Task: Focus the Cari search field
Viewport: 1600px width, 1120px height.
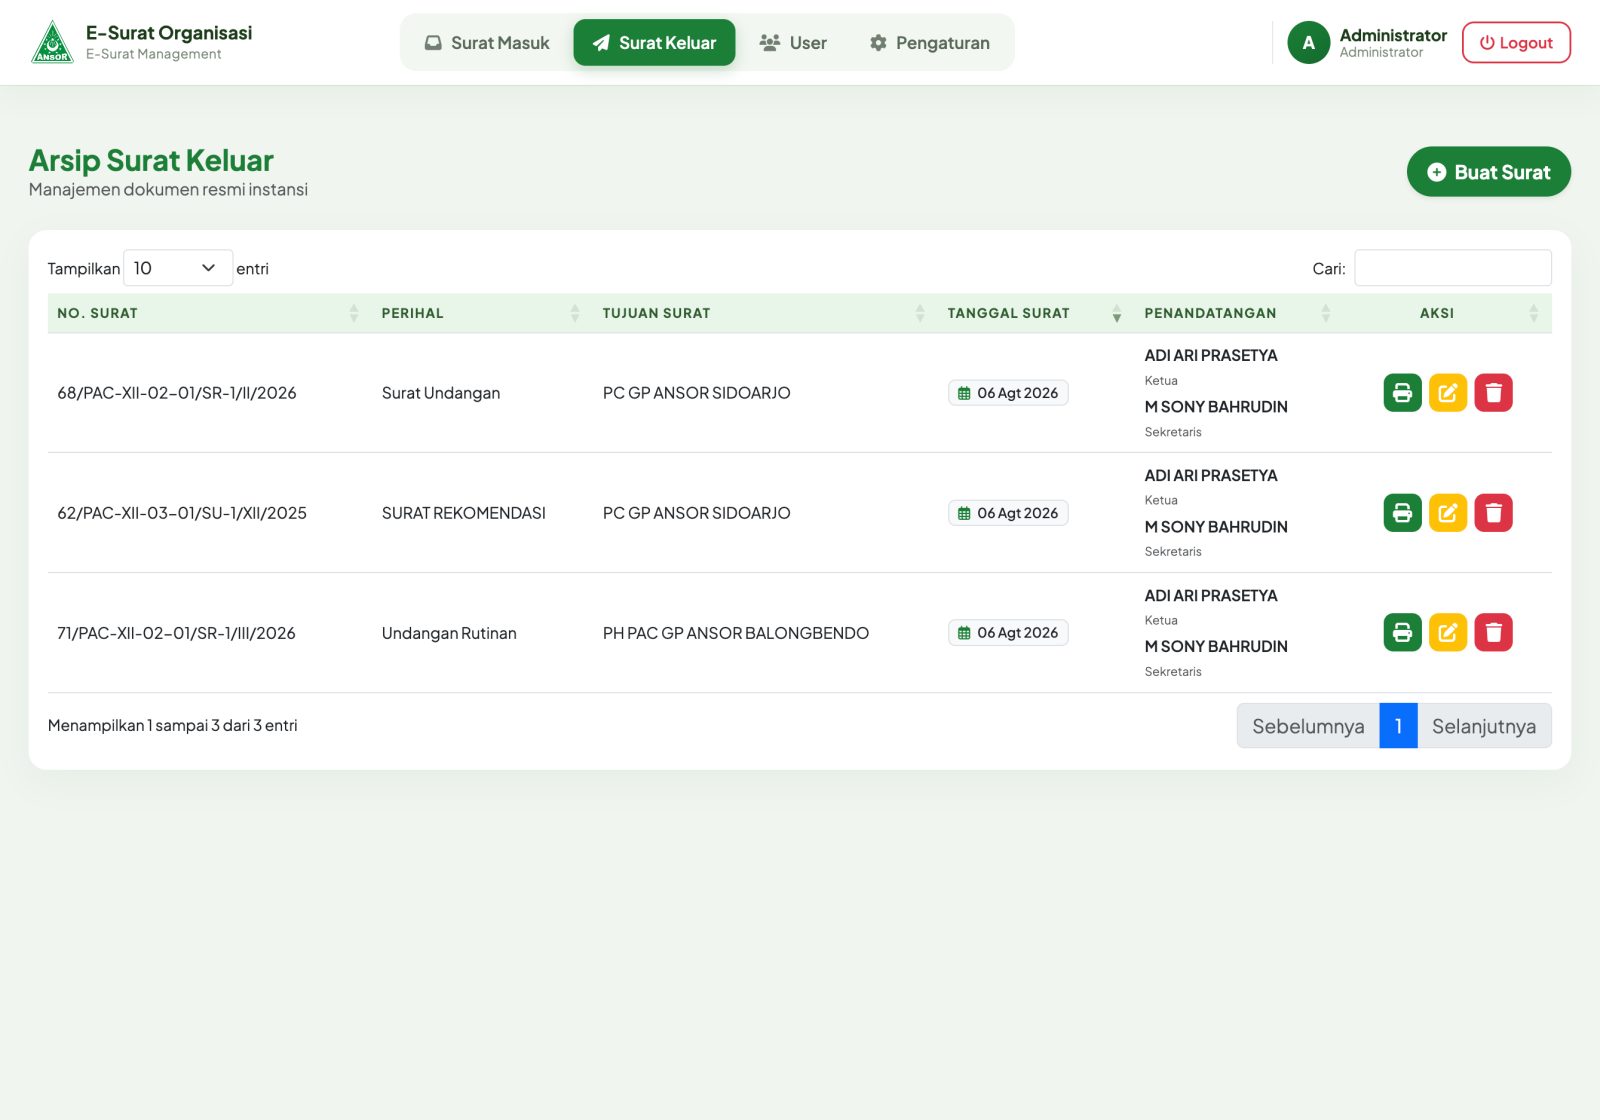Action: [x=1452, y=268]
